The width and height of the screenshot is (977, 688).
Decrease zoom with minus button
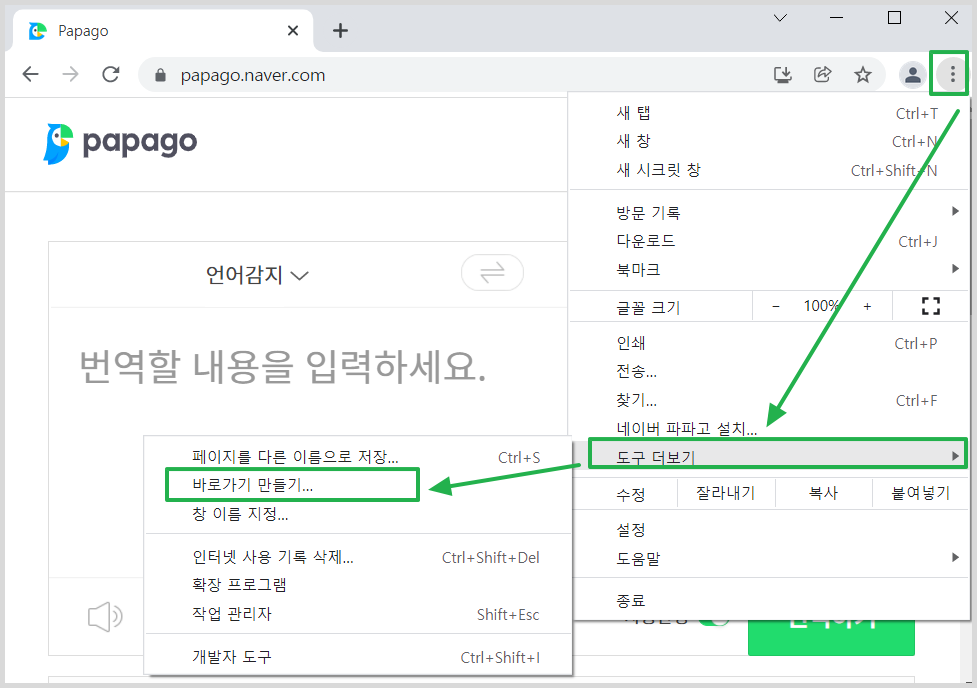click(776, 306)
